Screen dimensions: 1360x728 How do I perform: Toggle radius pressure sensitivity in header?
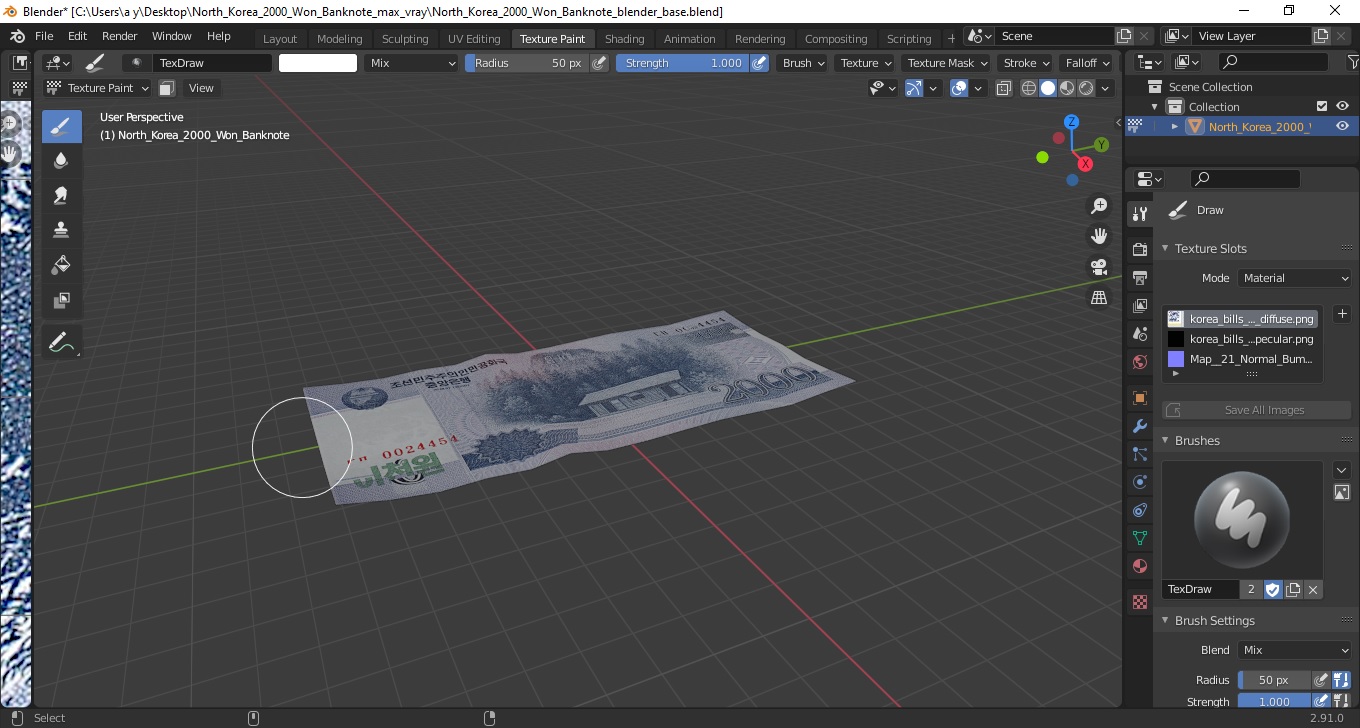tap(599, 63)
